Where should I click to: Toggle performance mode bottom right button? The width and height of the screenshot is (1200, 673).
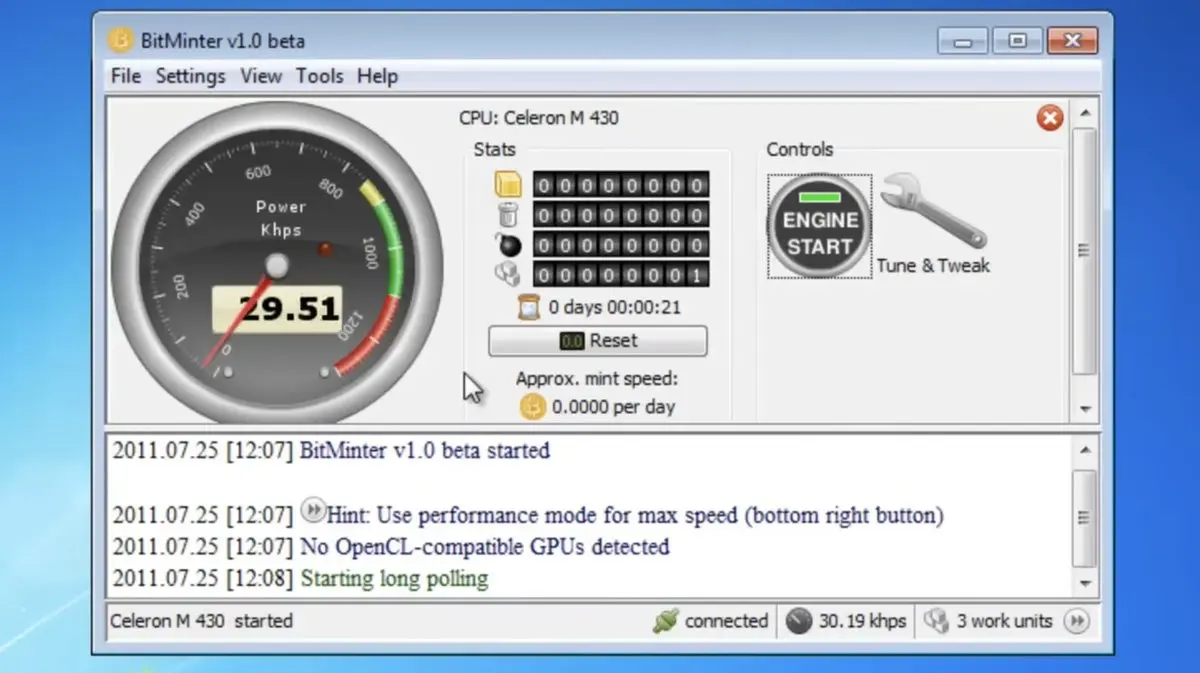1076,621
